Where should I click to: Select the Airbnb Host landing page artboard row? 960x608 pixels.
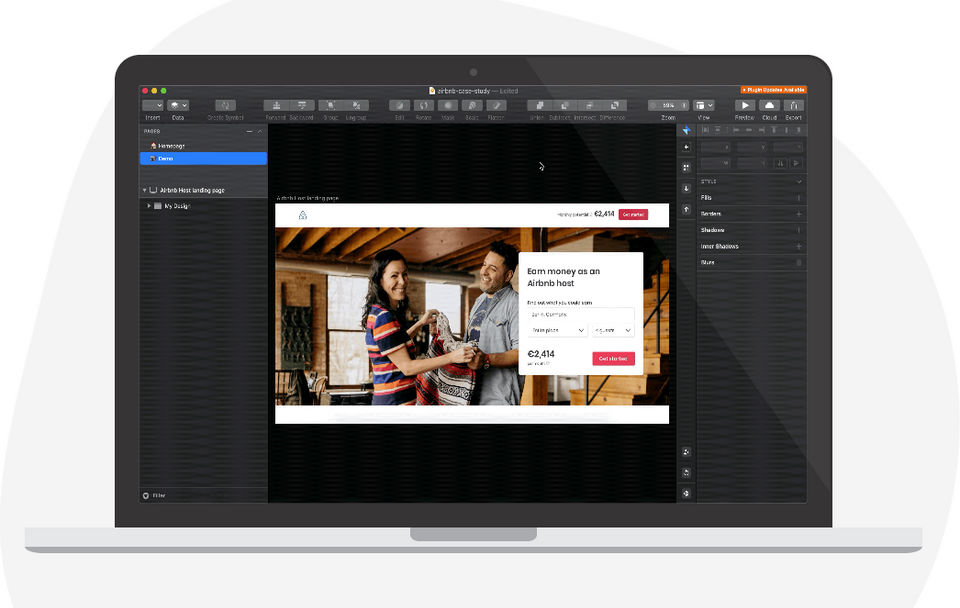(203, 190)
